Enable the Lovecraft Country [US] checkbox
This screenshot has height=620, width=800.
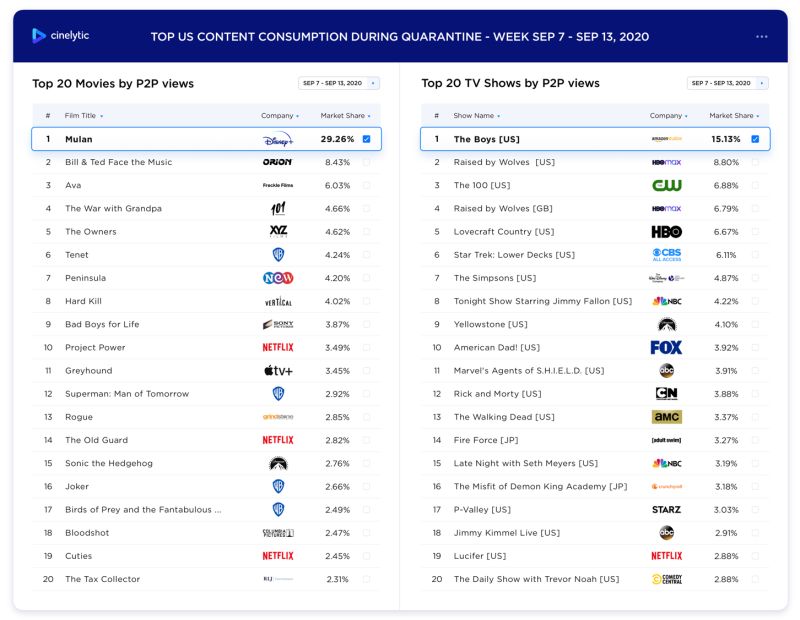755,232
